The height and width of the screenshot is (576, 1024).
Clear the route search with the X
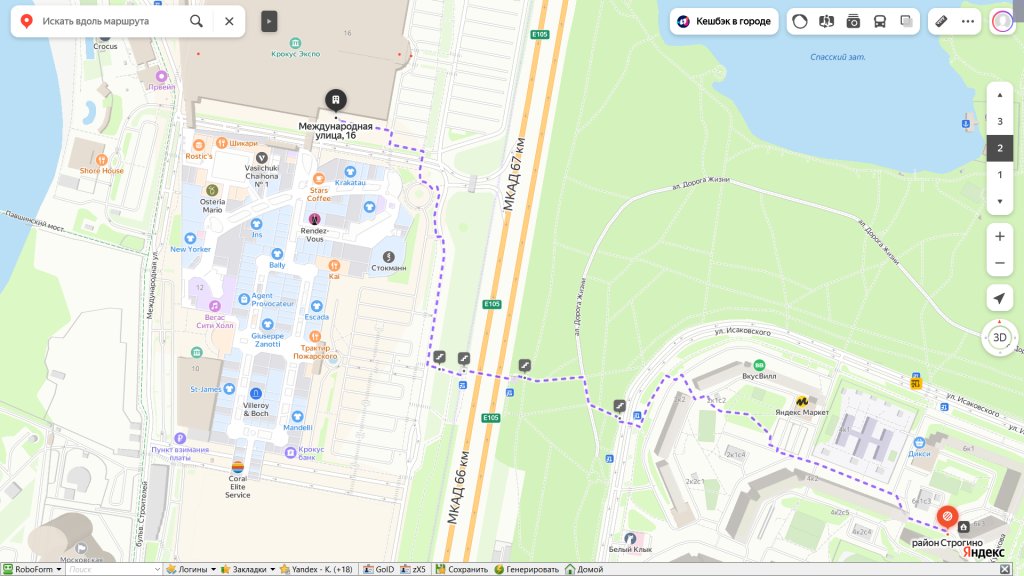[x=229, y=21]
